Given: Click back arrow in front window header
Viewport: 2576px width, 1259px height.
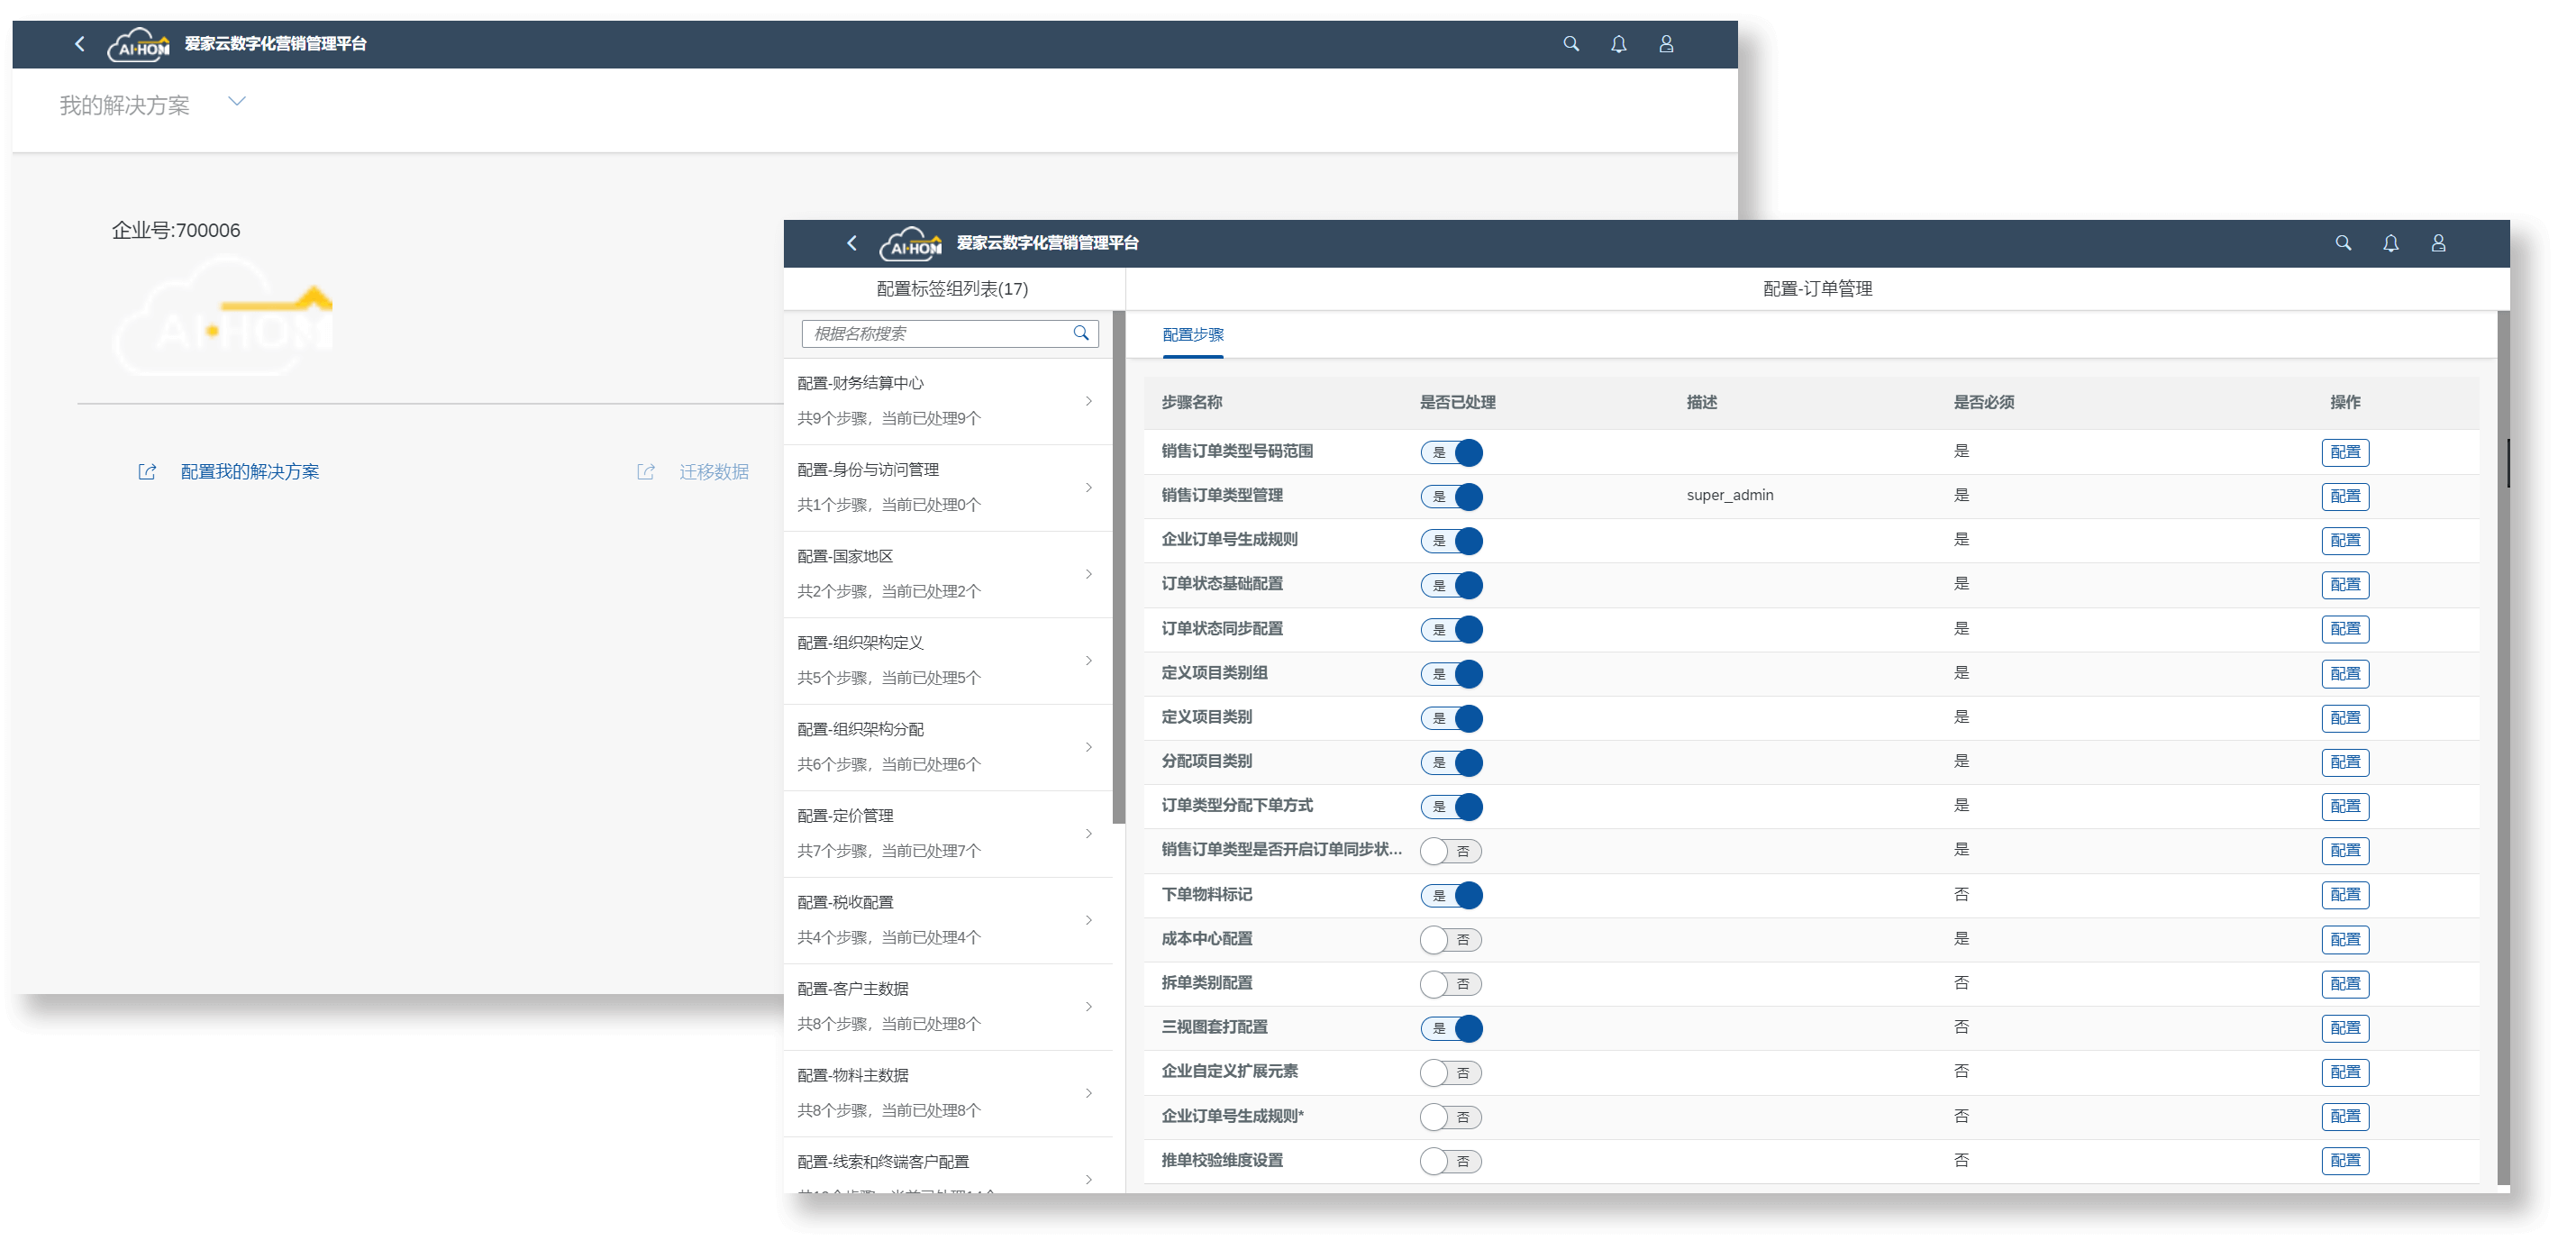Looking at the screenshot, I should [852, 243].
